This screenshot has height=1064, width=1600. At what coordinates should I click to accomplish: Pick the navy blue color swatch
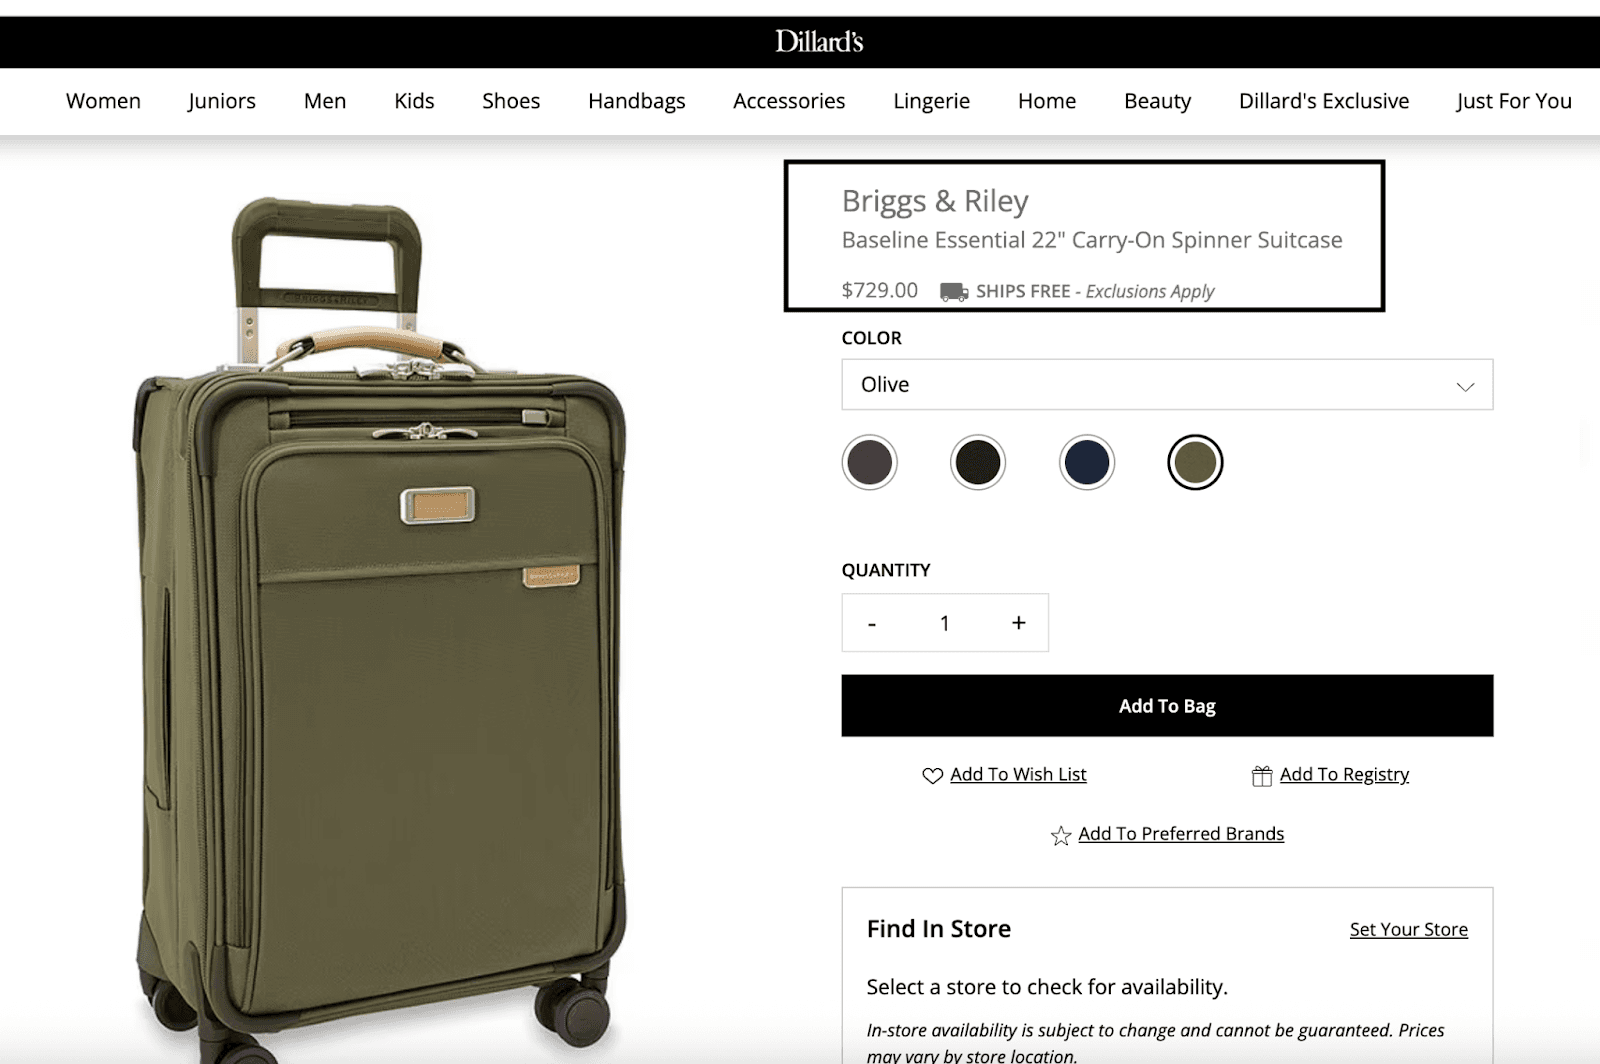point(1087,463)
